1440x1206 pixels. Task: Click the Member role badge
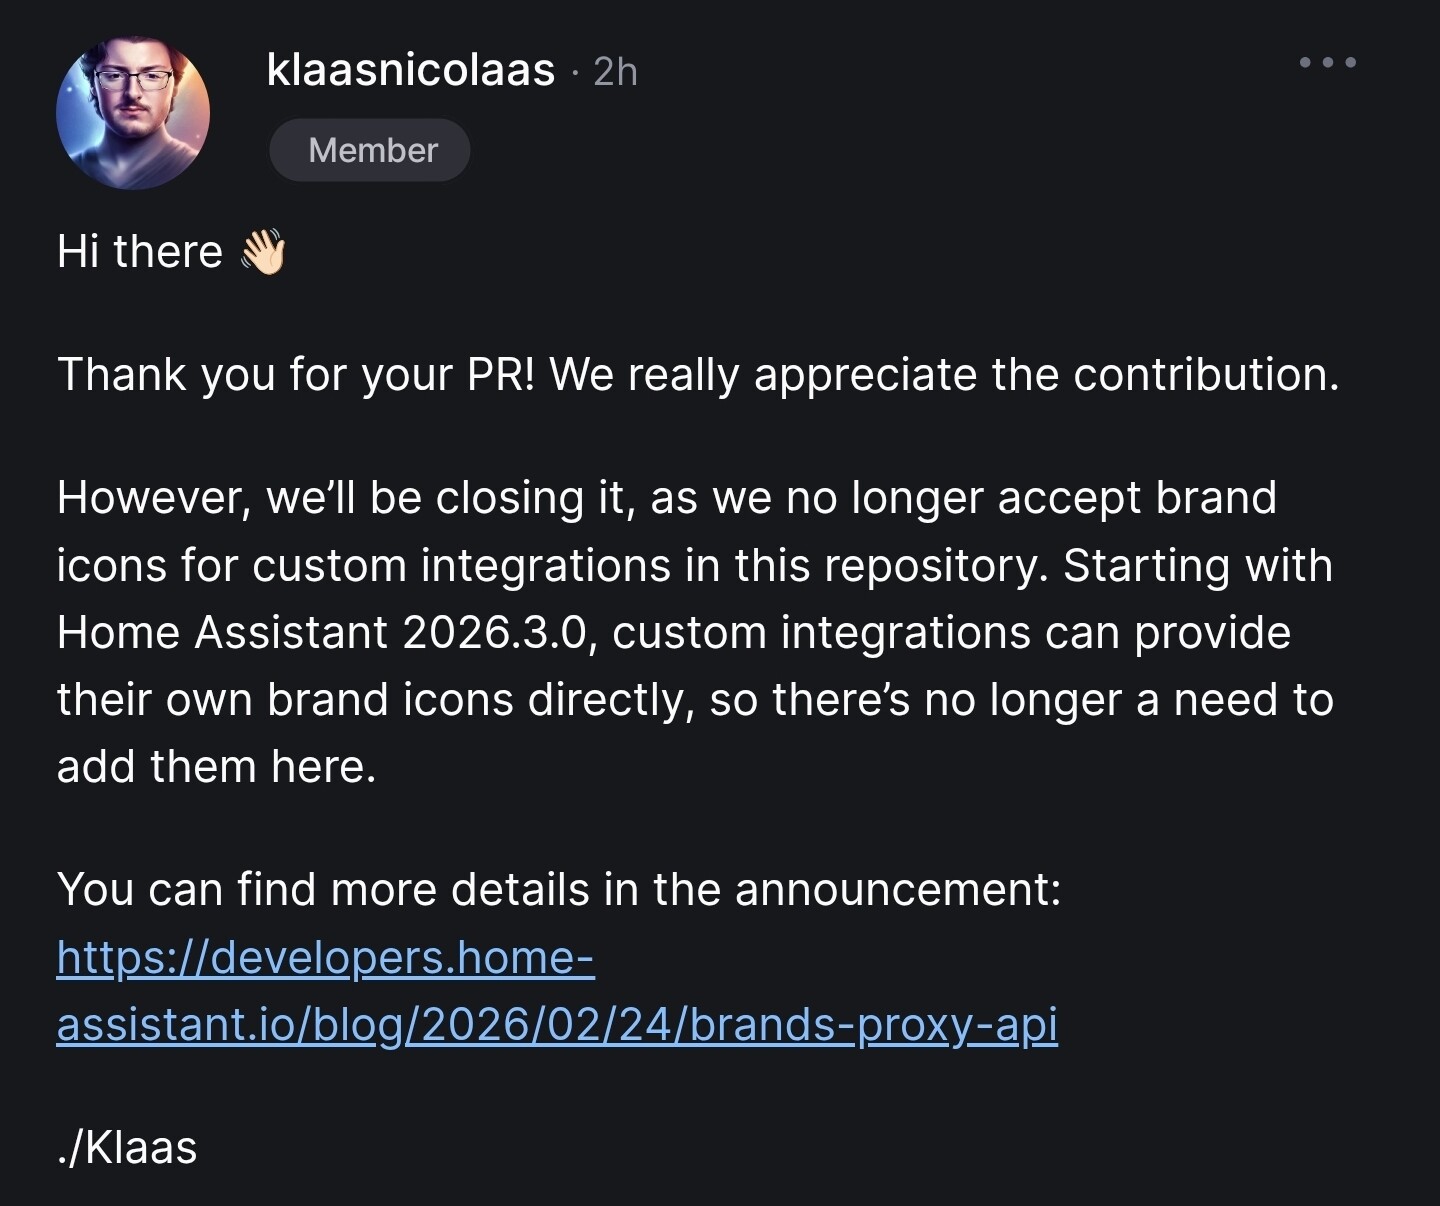click(x=370, y=150)
